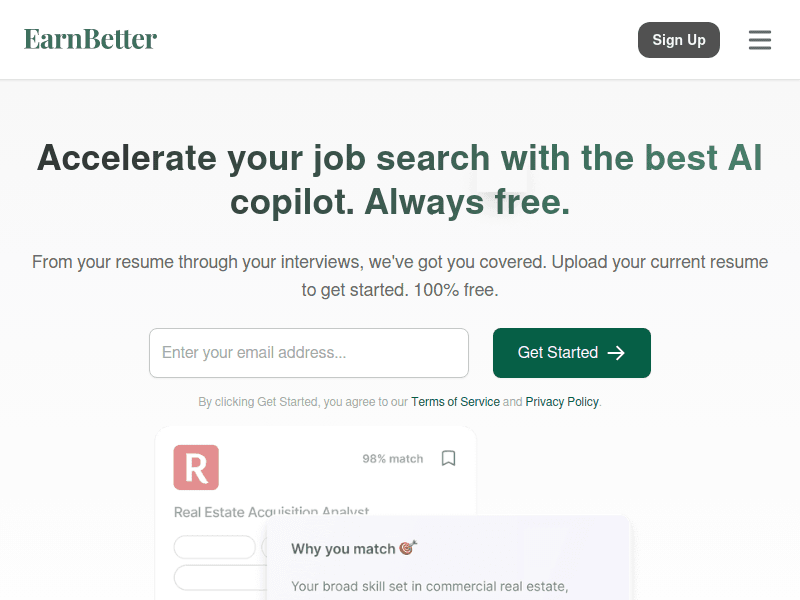Viewport: 800px width, 600px height.
Task: Click the red R company logo
Action: (196, 467)
